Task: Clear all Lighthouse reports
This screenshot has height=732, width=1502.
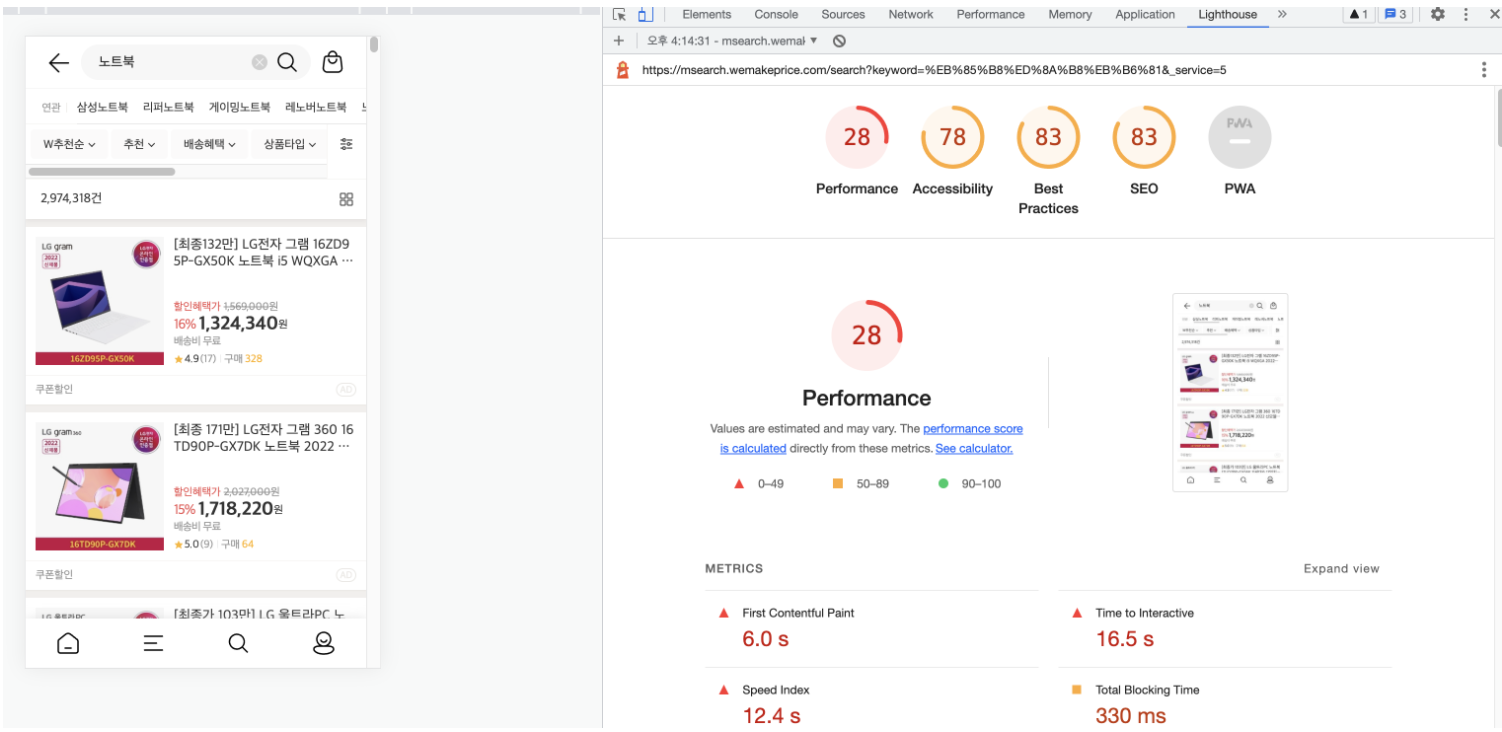Action: pyautogui.click(x=839, y=41)
